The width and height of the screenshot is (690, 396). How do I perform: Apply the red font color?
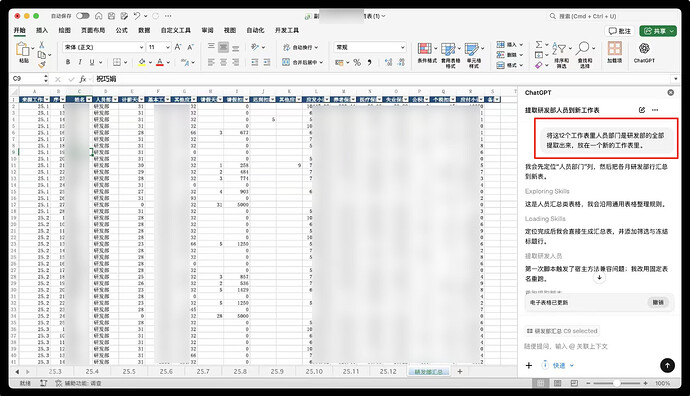click(x=160, y=62)
